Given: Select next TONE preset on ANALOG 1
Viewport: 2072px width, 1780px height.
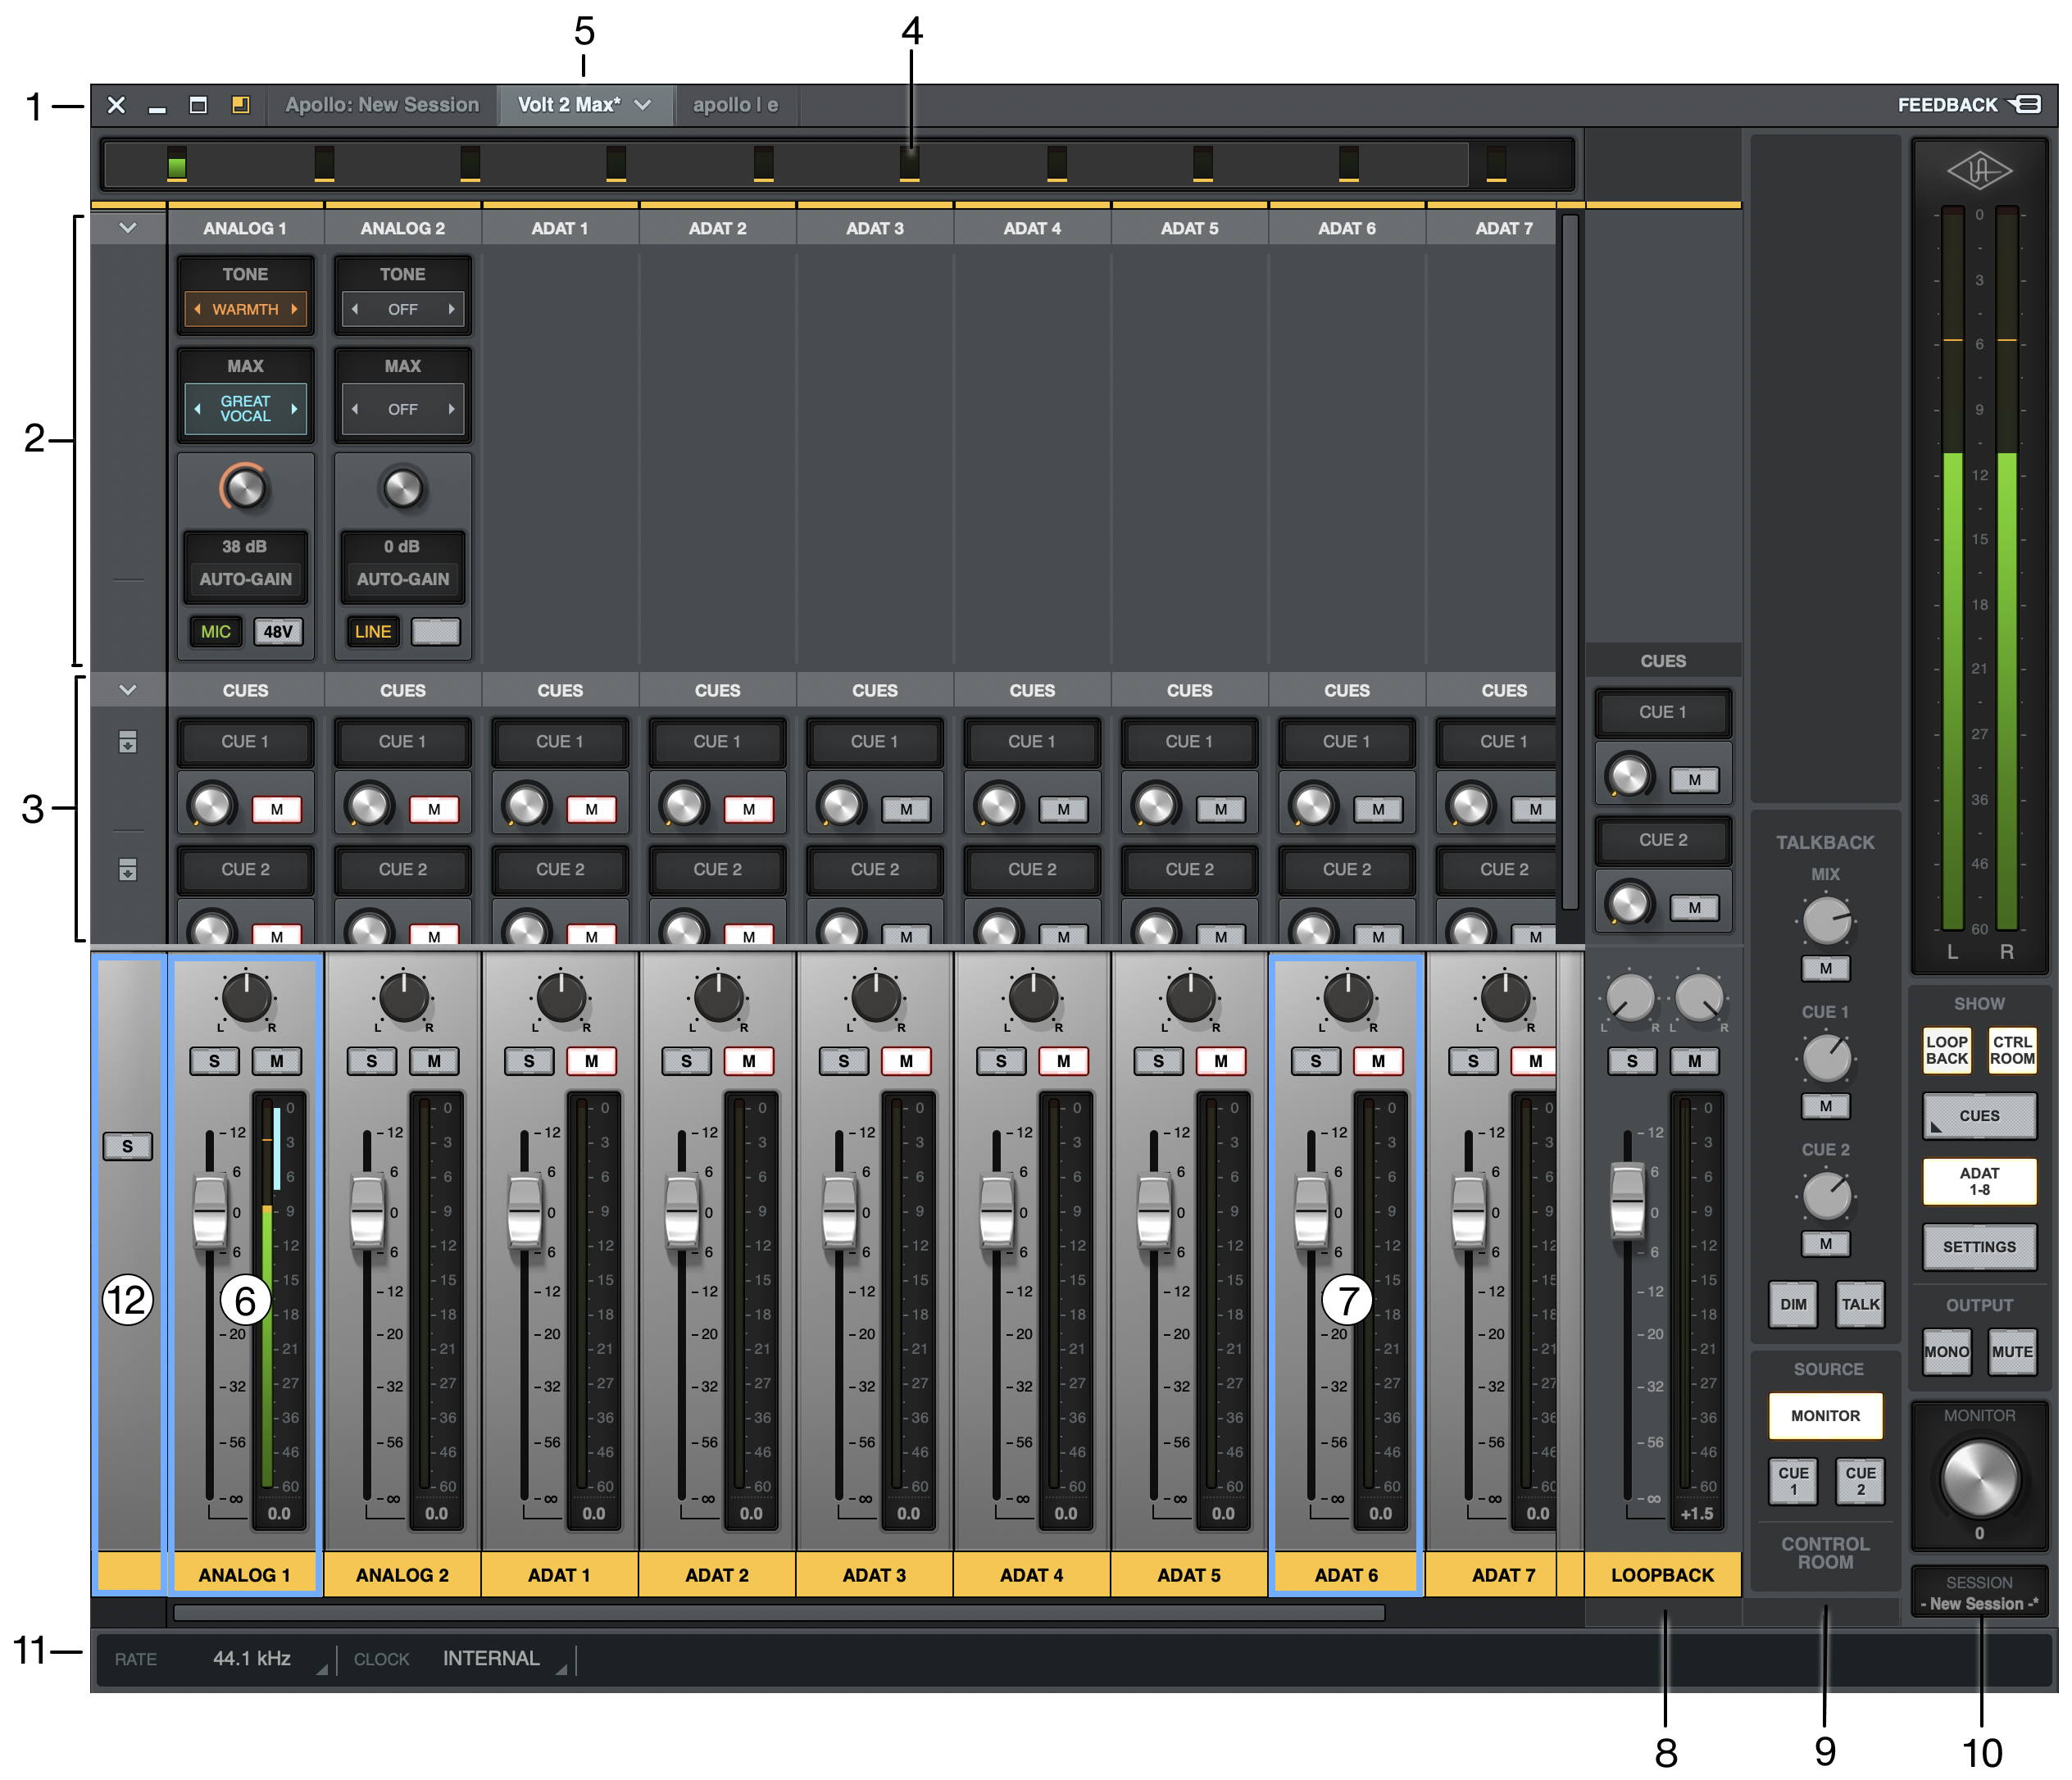Looking at the screenshot, I should point(294,309).
